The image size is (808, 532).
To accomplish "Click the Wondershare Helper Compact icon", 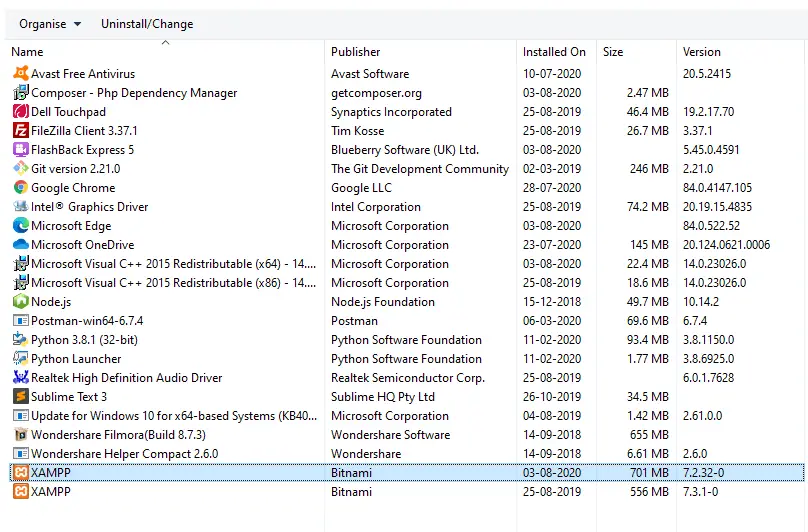I will tap(21, 454).
